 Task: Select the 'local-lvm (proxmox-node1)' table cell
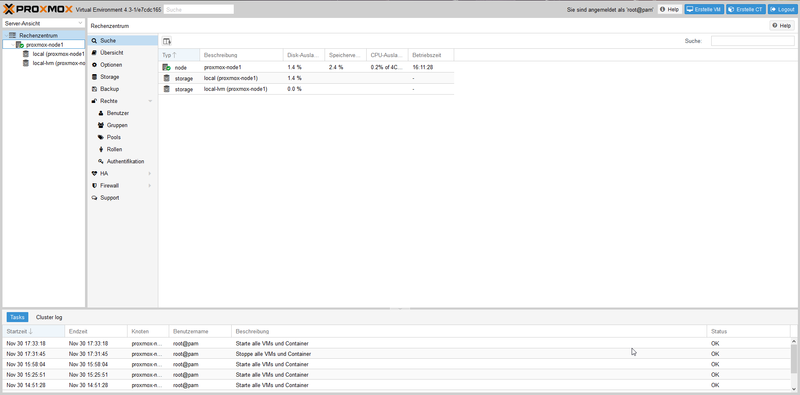[x=241, y=89]
